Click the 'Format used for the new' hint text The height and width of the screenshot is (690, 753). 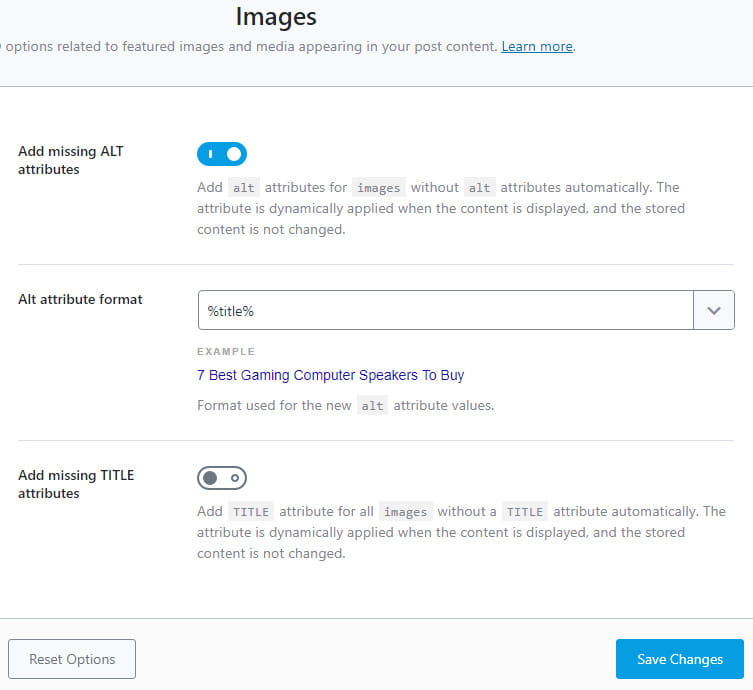pyautogui.click(x=275, y=406)
